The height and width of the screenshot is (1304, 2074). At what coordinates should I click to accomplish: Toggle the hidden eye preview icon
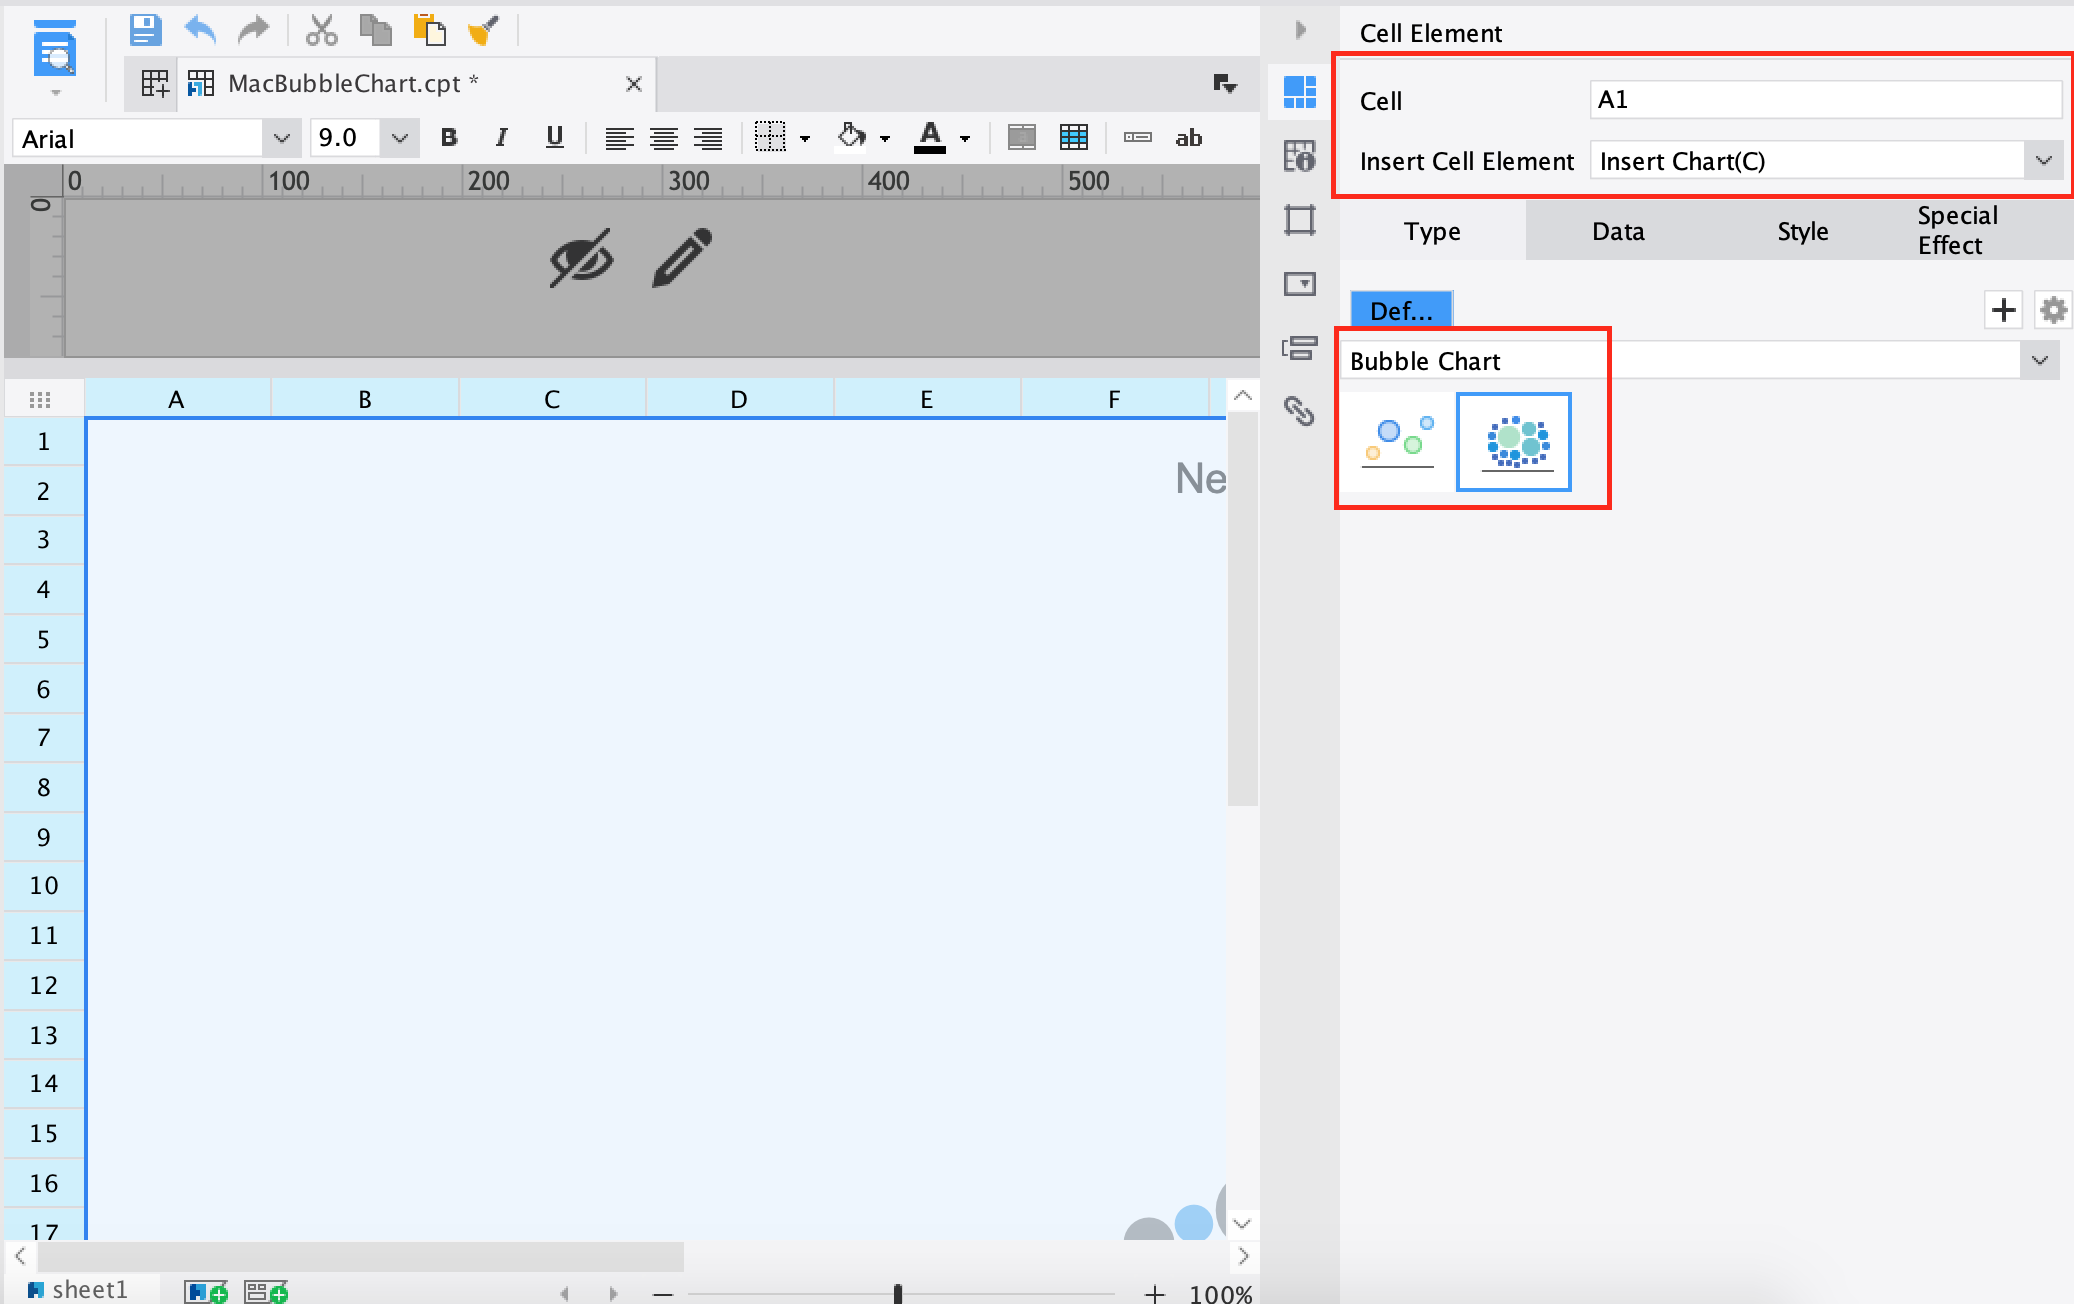[x=582, y=258]
